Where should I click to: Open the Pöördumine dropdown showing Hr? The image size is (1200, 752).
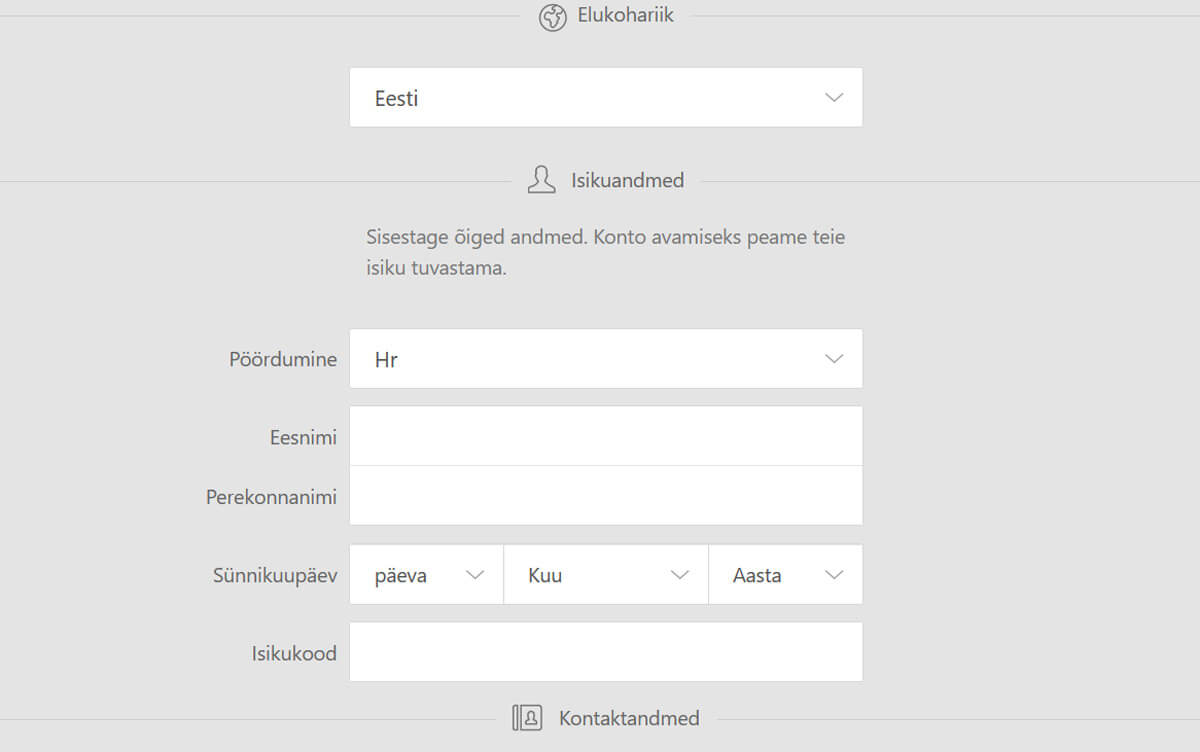click(606, 359)
